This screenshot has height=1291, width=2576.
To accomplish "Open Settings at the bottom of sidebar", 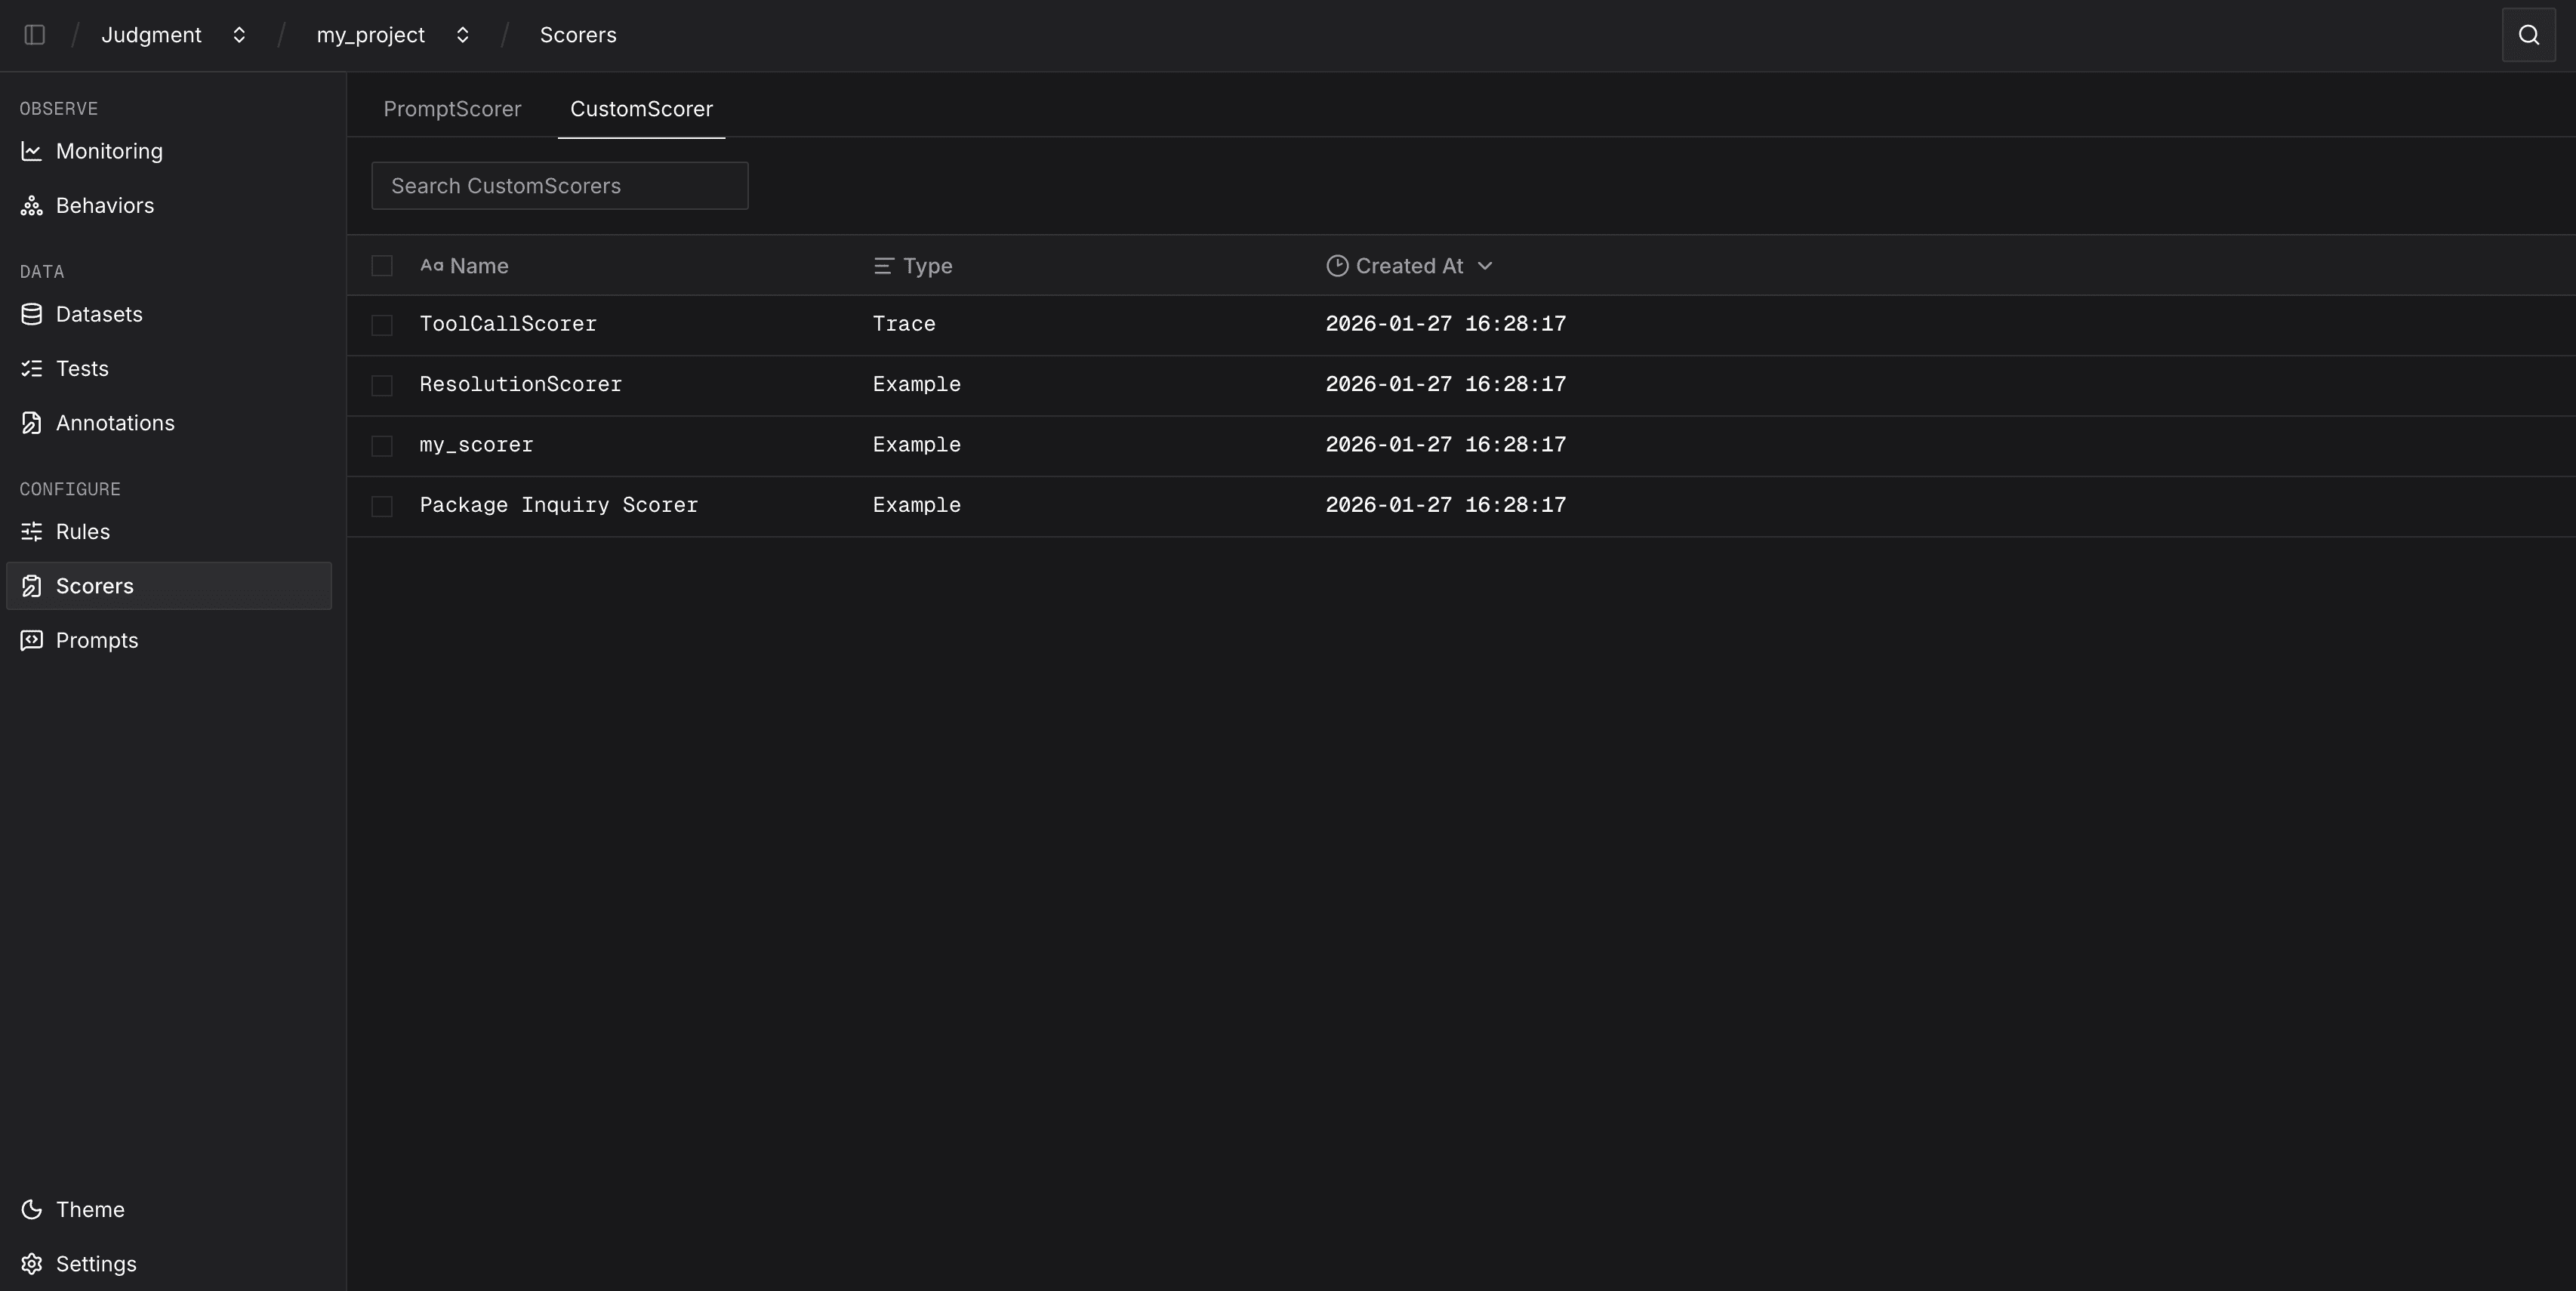I will point(95,1263).
